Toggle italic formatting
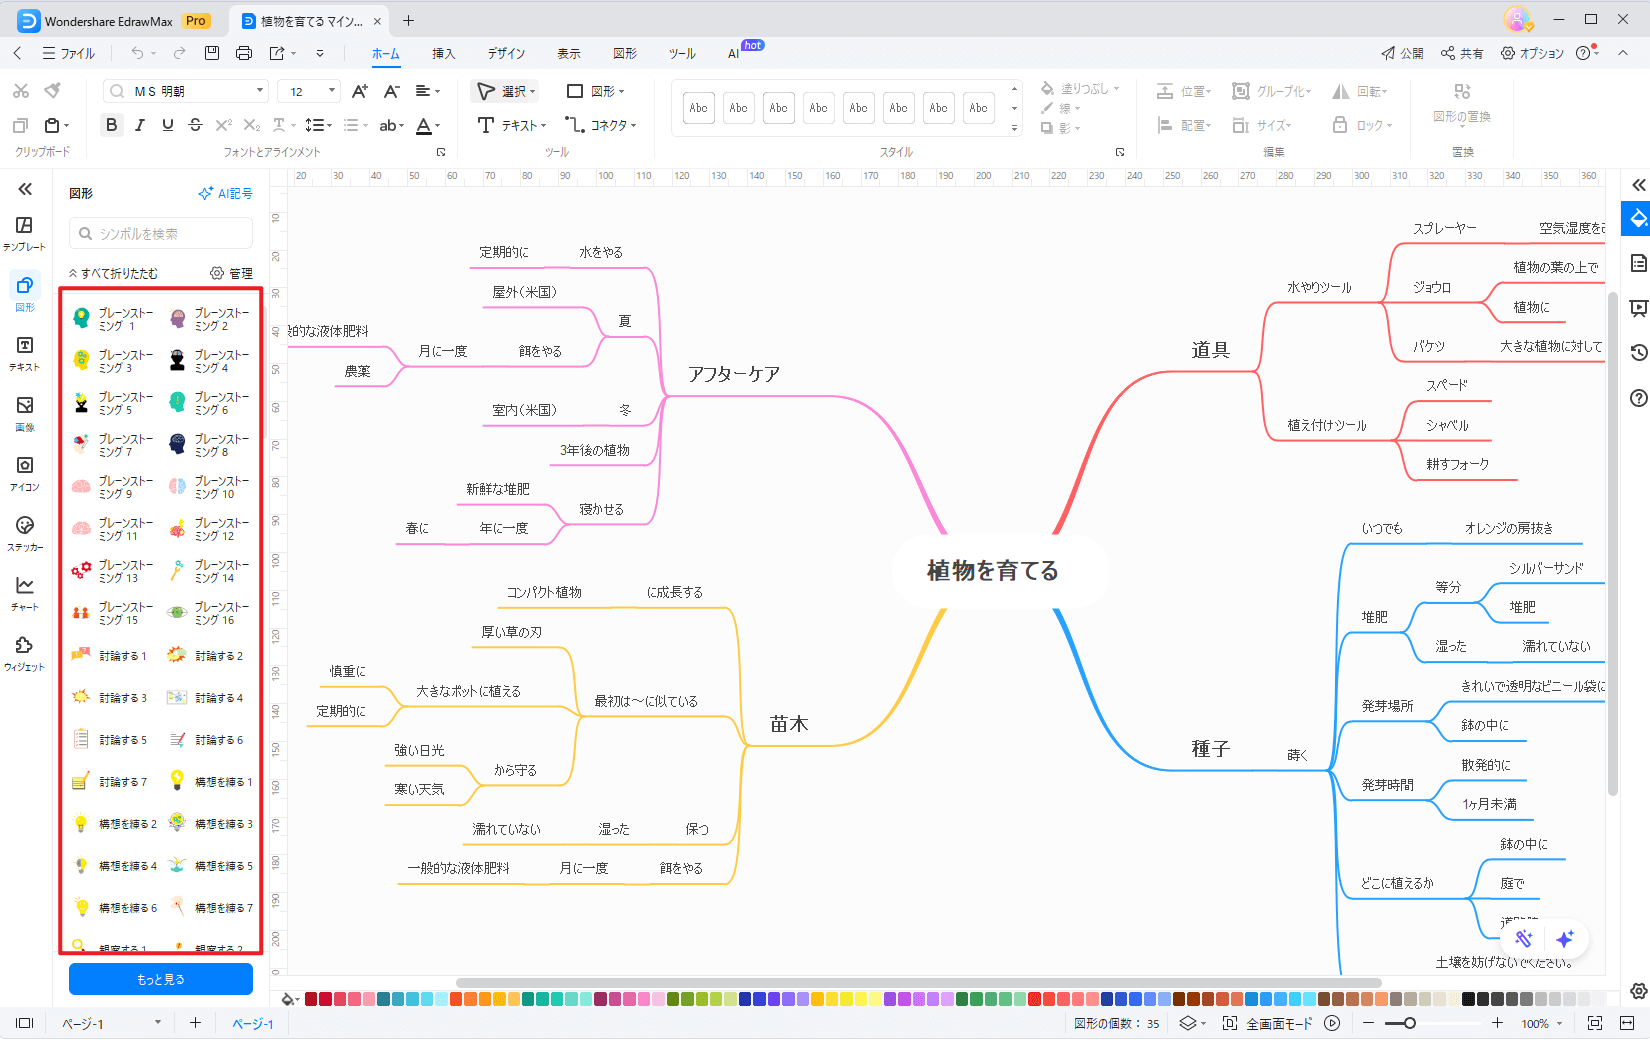 point(140,125)
